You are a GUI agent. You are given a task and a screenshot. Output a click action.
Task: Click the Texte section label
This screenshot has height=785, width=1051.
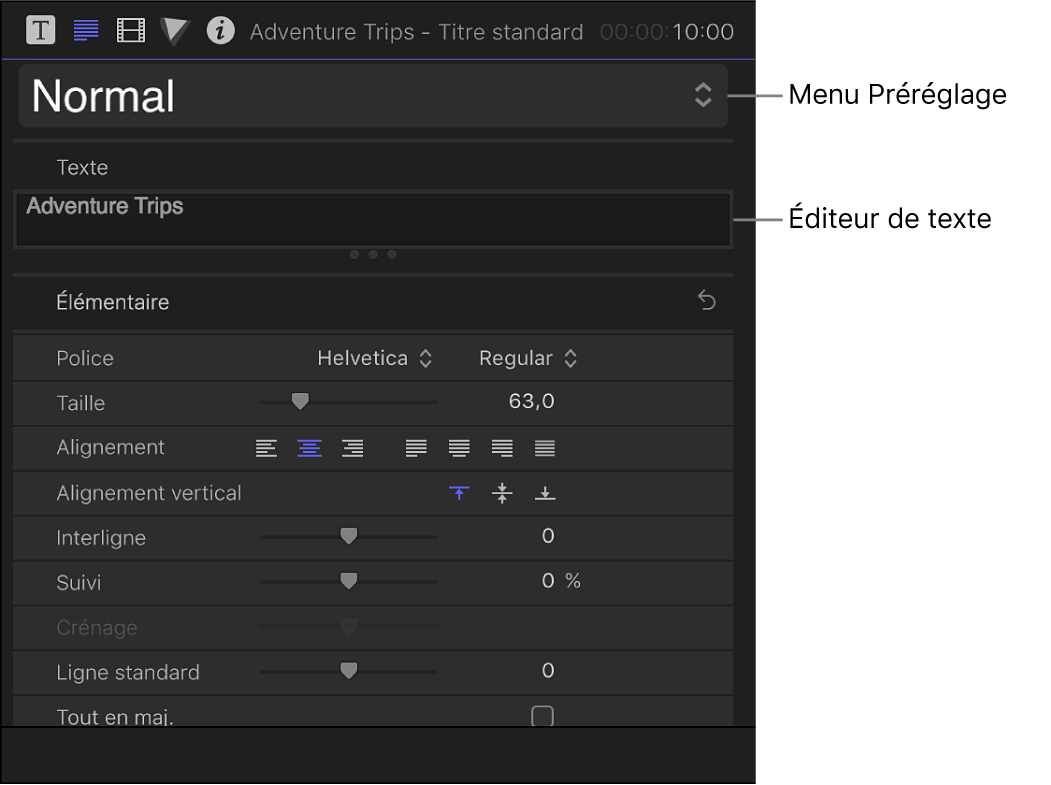coord(82,167)
